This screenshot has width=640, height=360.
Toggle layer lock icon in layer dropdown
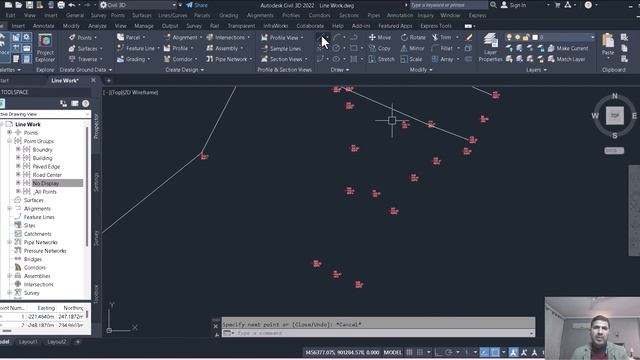(526, 37)
